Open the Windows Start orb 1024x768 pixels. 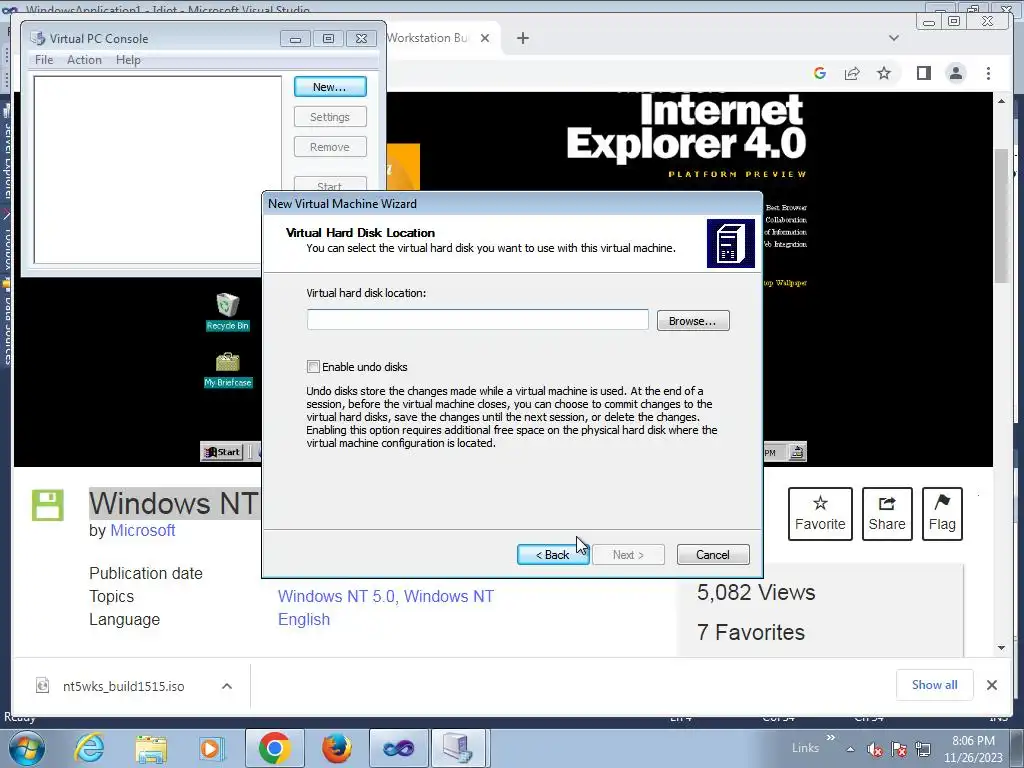27,748
